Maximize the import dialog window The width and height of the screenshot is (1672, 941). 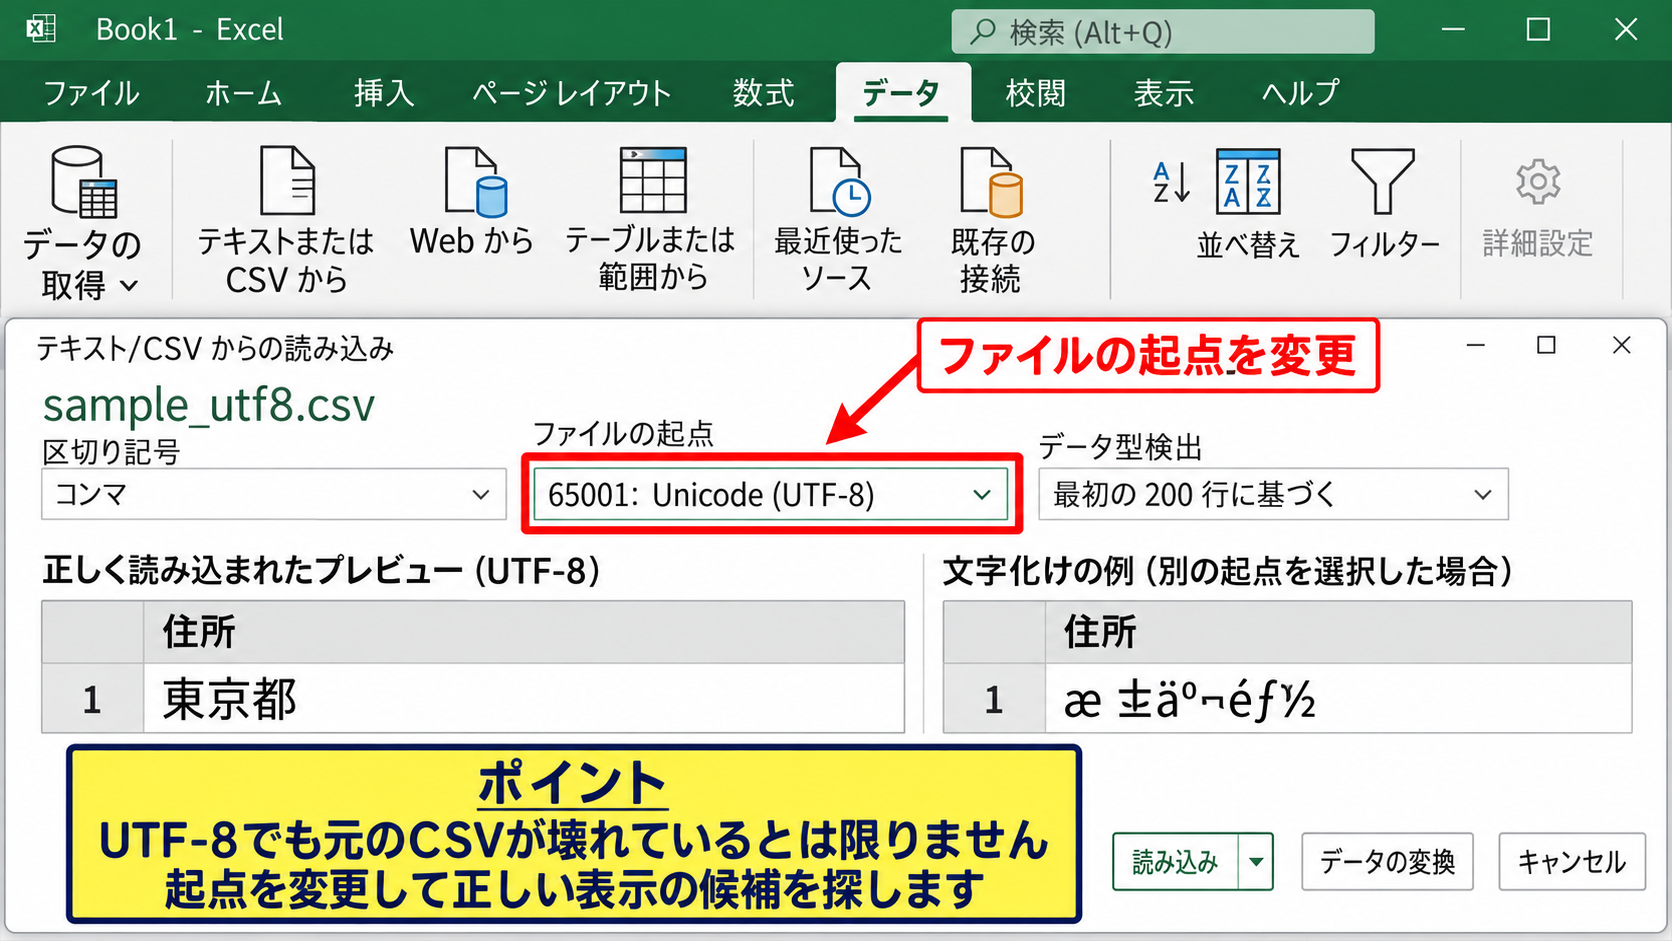click(x=1546, y=345)
